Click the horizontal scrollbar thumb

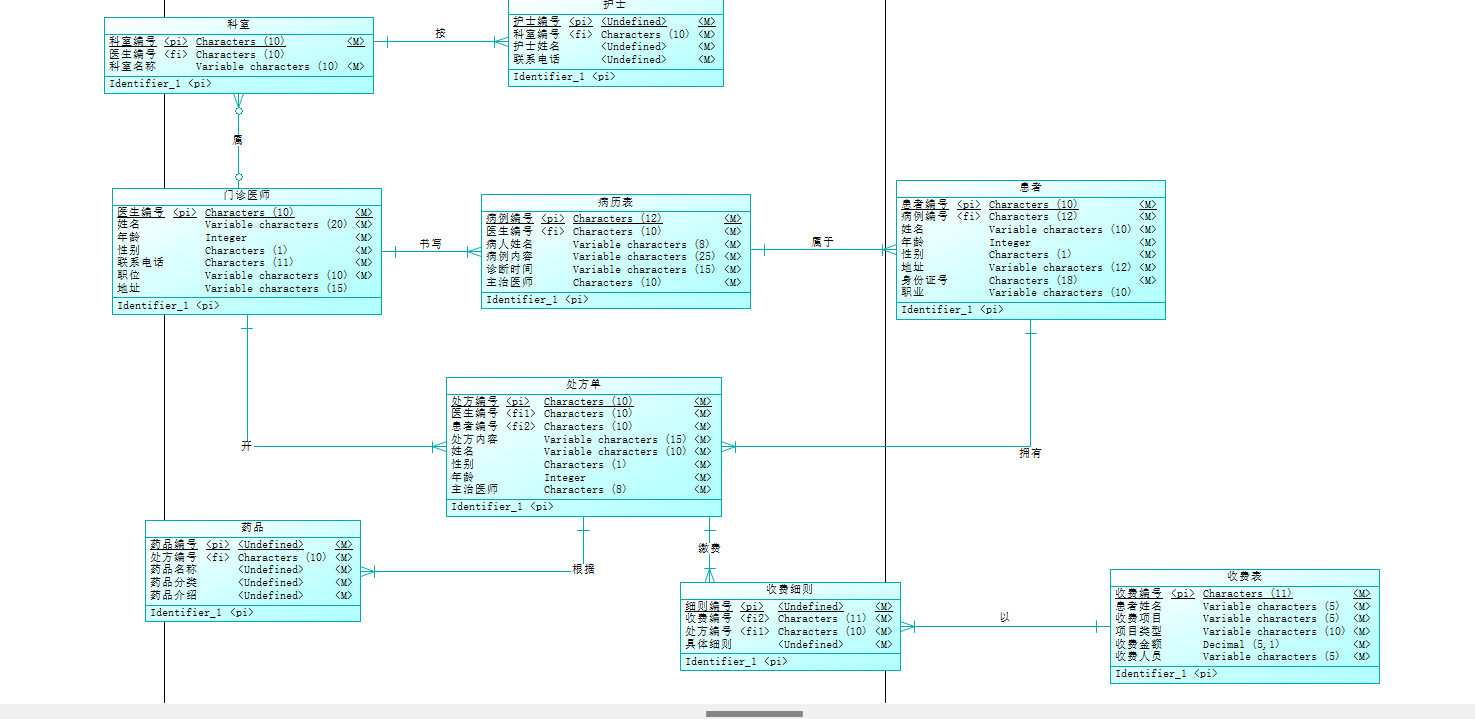[x=754, y=714]
